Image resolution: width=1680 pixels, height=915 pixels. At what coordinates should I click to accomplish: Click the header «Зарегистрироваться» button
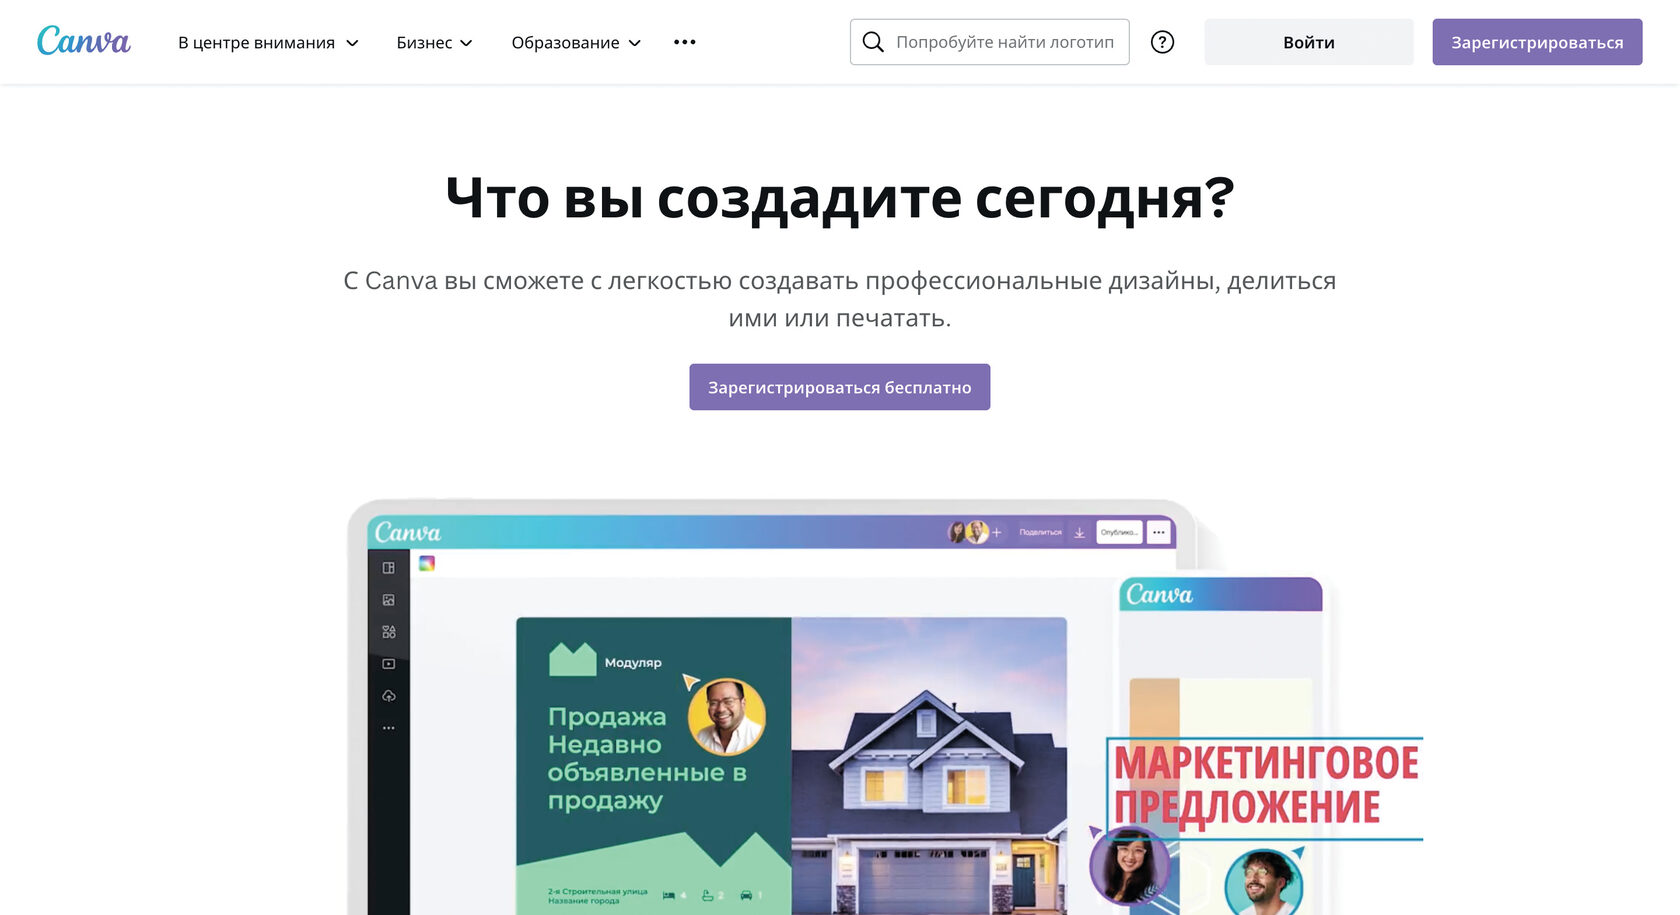tap(1537, 42)
